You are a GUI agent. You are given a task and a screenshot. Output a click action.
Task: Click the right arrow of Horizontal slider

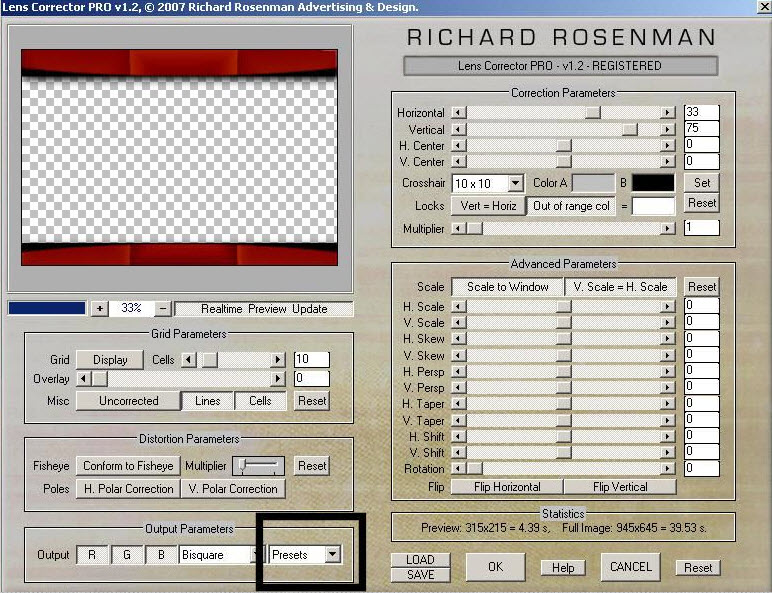click(x=667, y=113)
